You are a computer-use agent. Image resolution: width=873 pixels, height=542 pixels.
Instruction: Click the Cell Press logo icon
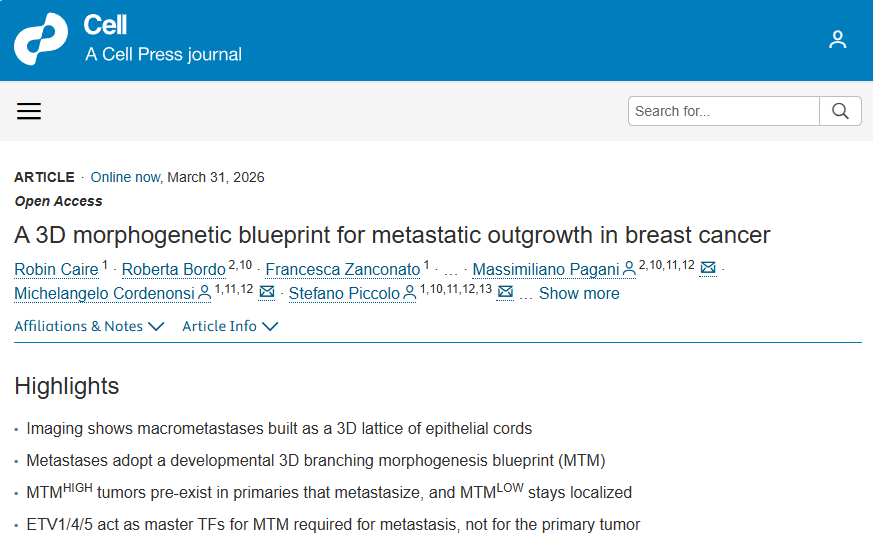(41, 40)
